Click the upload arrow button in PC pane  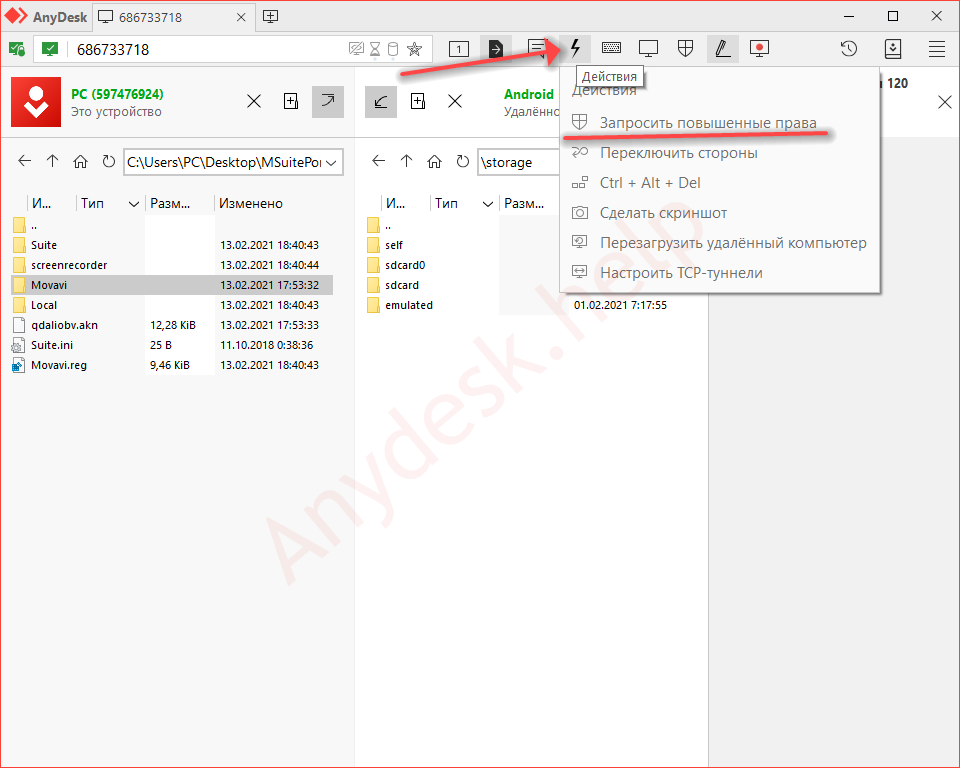click(326, 101)
